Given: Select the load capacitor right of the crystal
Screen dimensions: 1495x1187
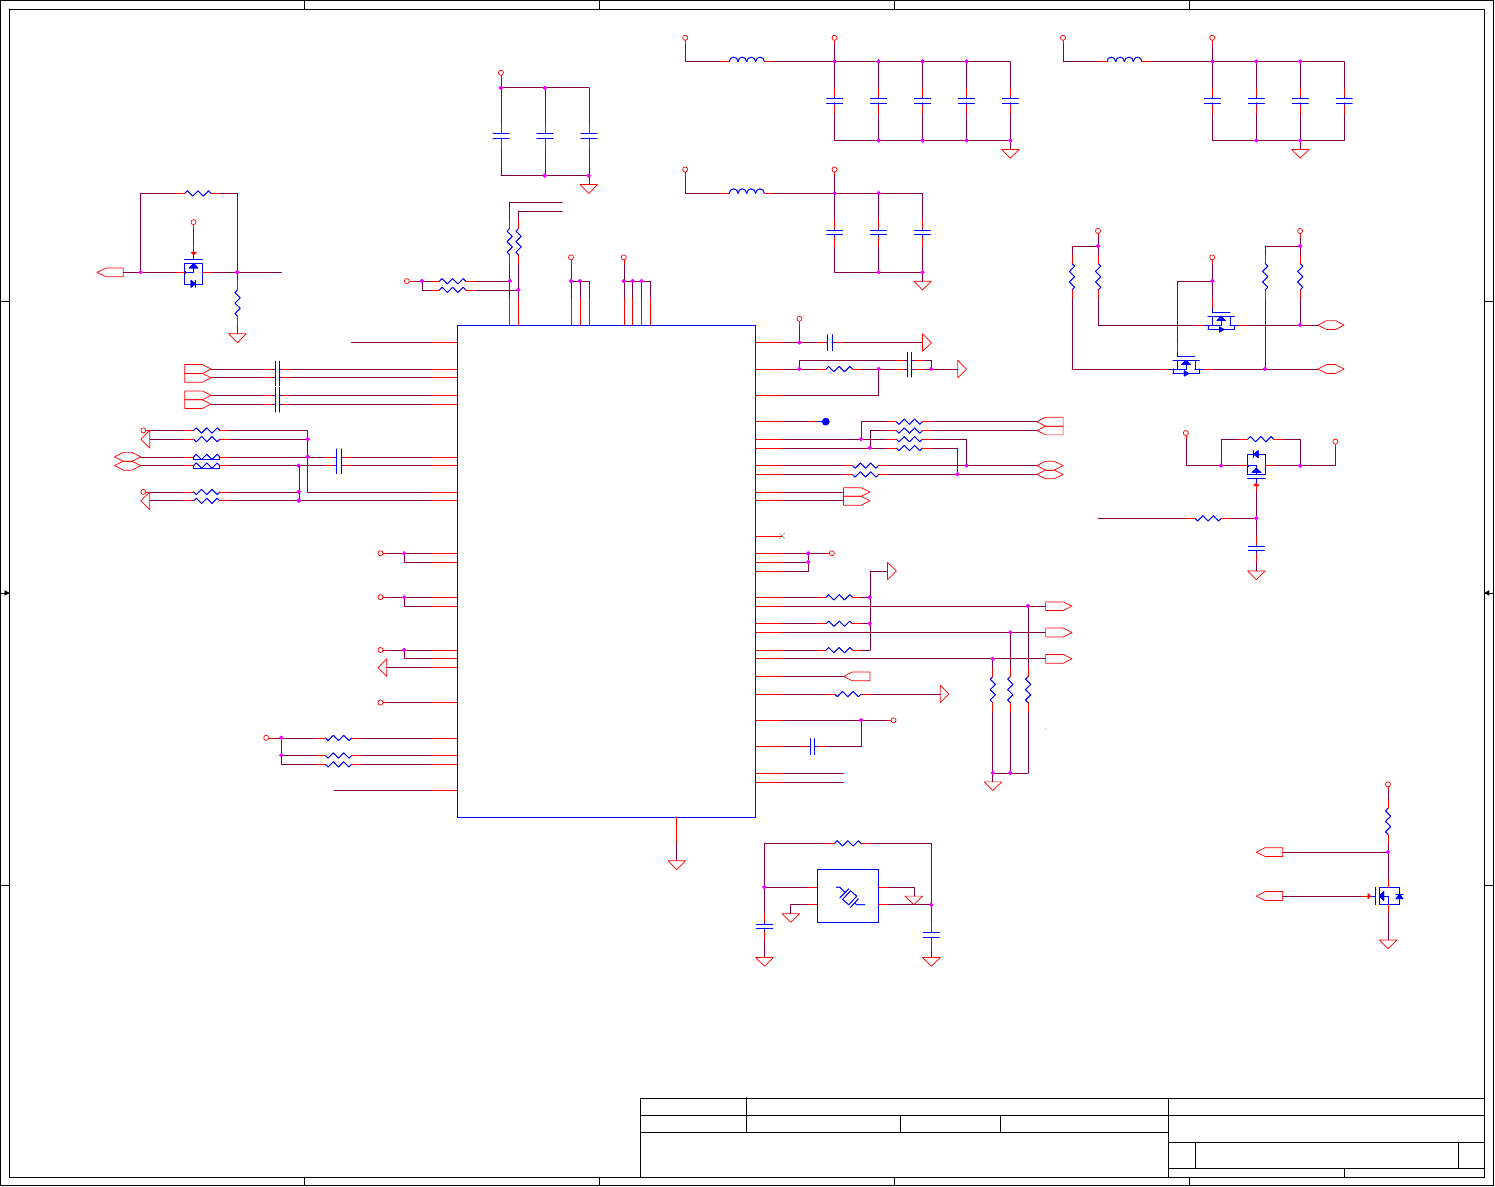Looking at the screenshot, I should click(931, 934).
